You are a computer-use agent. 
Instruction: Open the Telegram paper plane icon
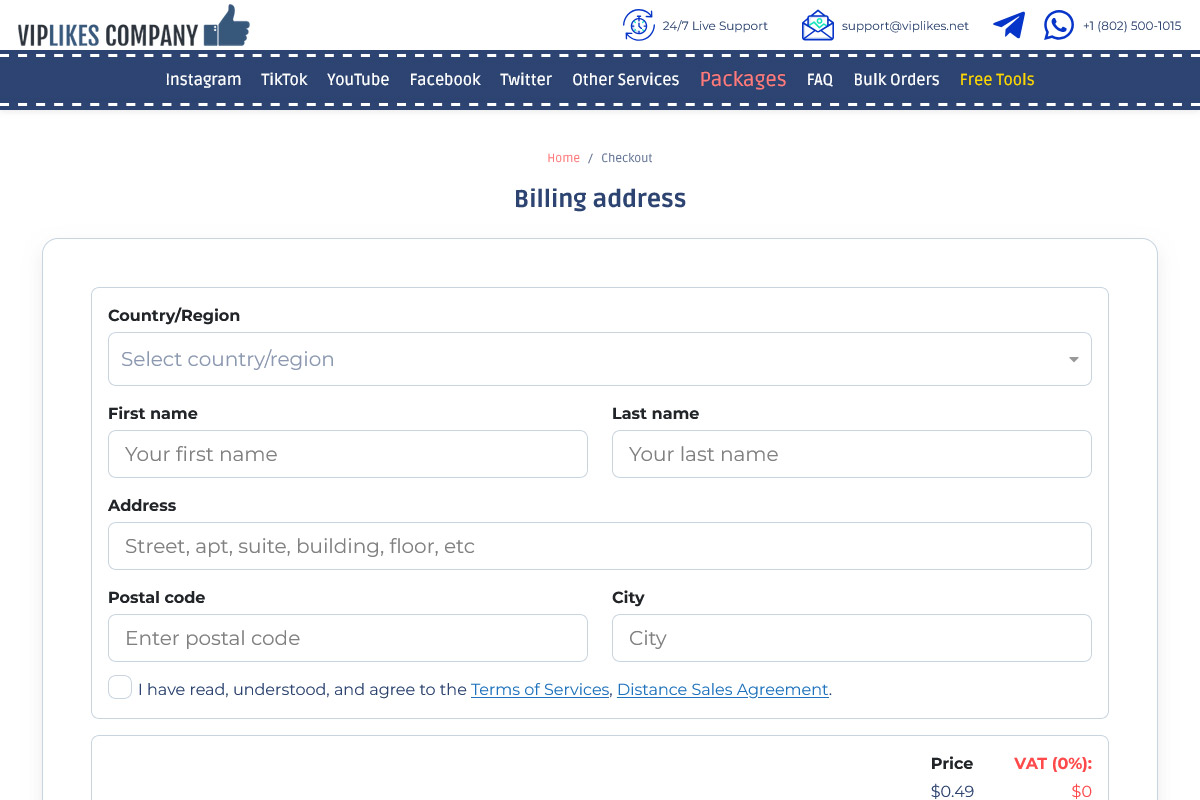(1009, 25)
